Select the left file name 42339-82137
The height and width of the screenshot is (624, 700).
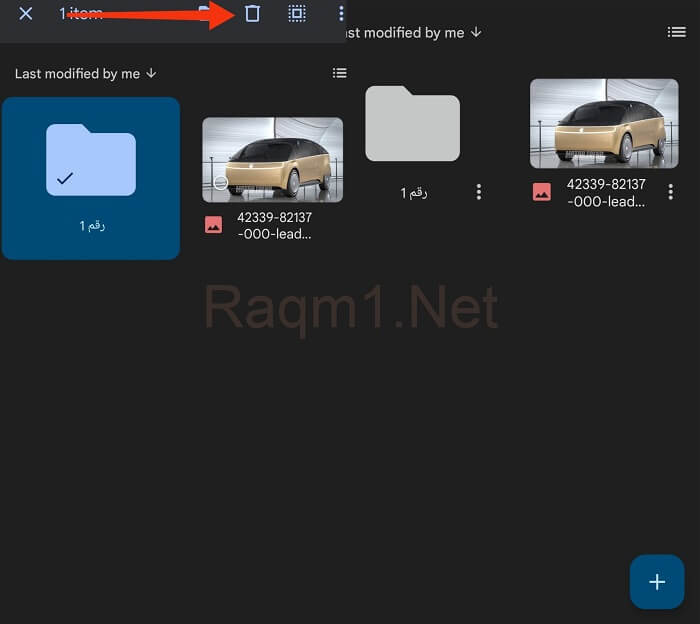point(274,225)
